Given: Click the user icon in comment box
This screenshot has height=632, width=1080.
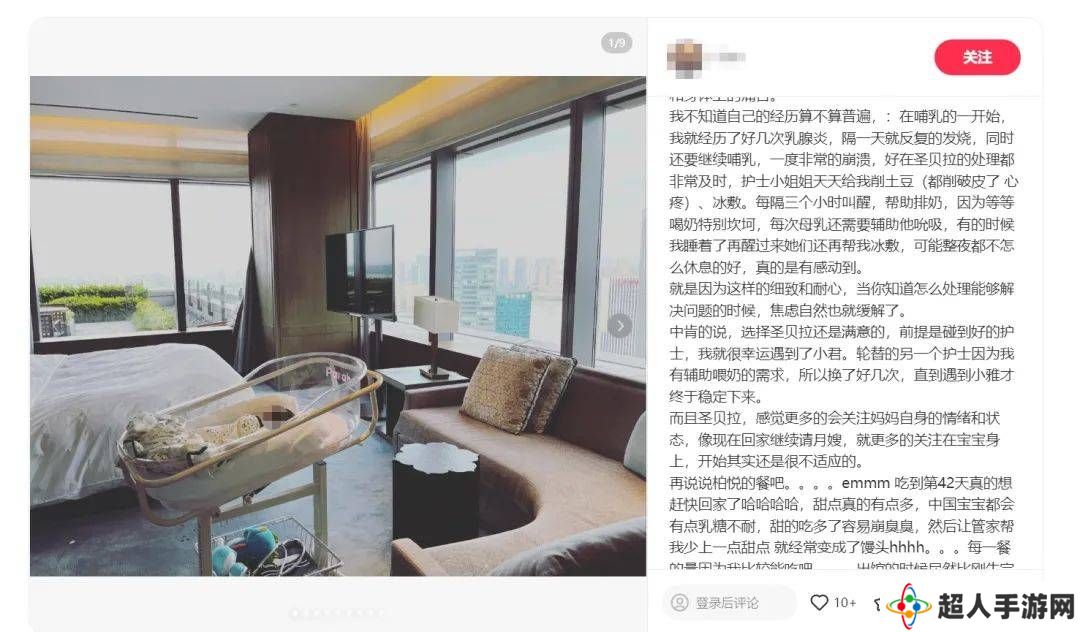Looking at the screenshot, I should pos(679,603).
